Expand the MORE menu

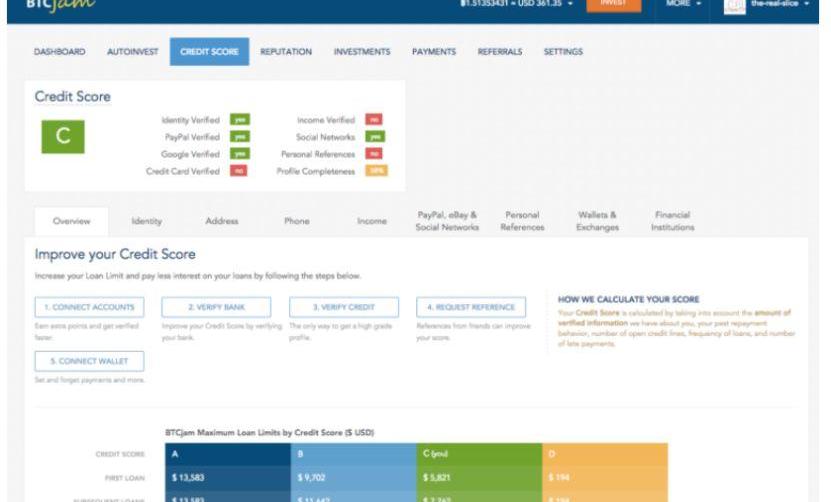[685, 5]
